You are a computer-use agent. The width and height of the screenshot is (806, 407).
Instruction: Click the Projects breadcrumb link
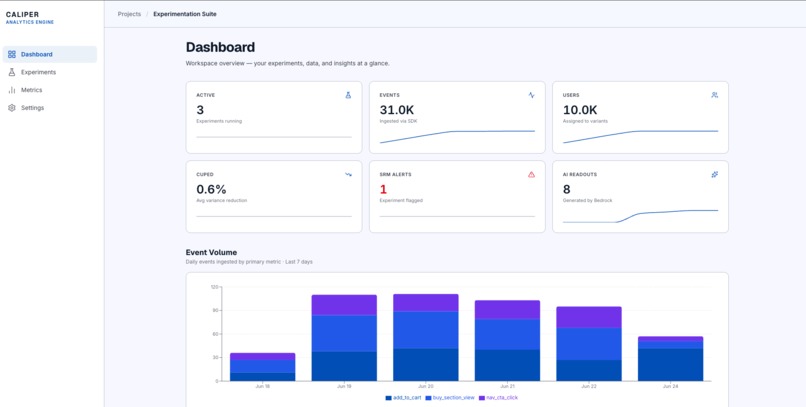pyautogui.click(x=129, y=14)
